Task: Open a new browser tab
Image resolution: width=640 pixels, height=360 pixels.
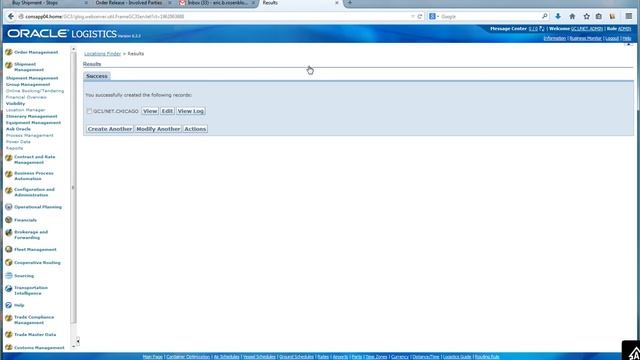Action: point(350,3)
